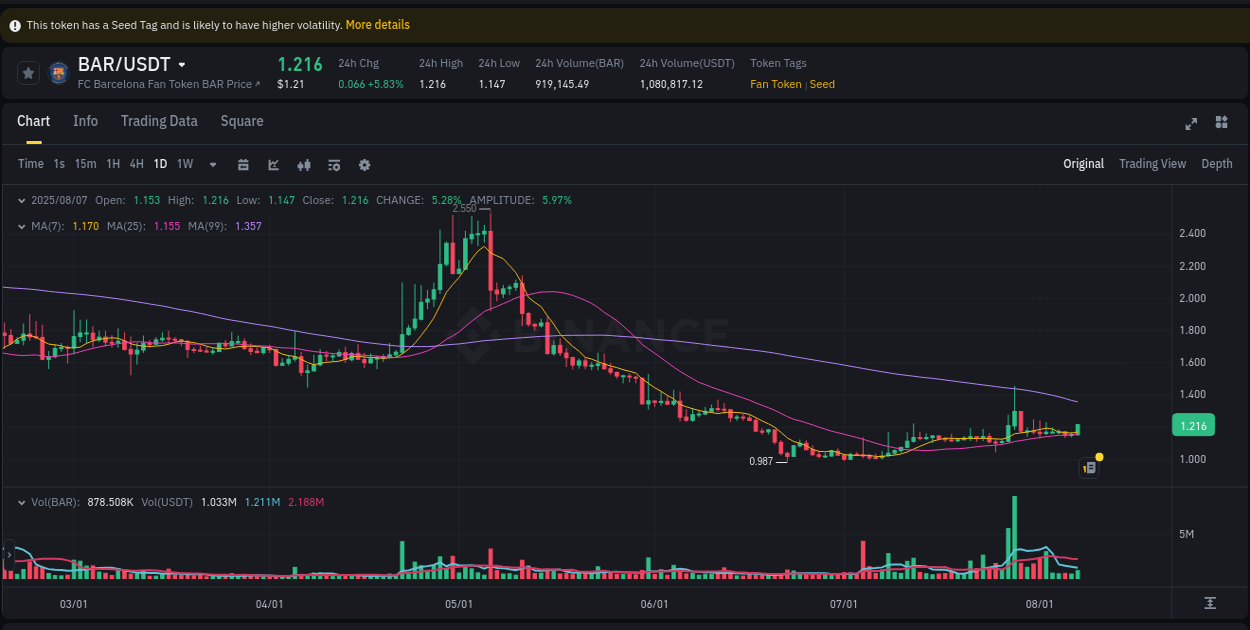Expand the interval dropdown next to 1W

click(x=211, y=164)
